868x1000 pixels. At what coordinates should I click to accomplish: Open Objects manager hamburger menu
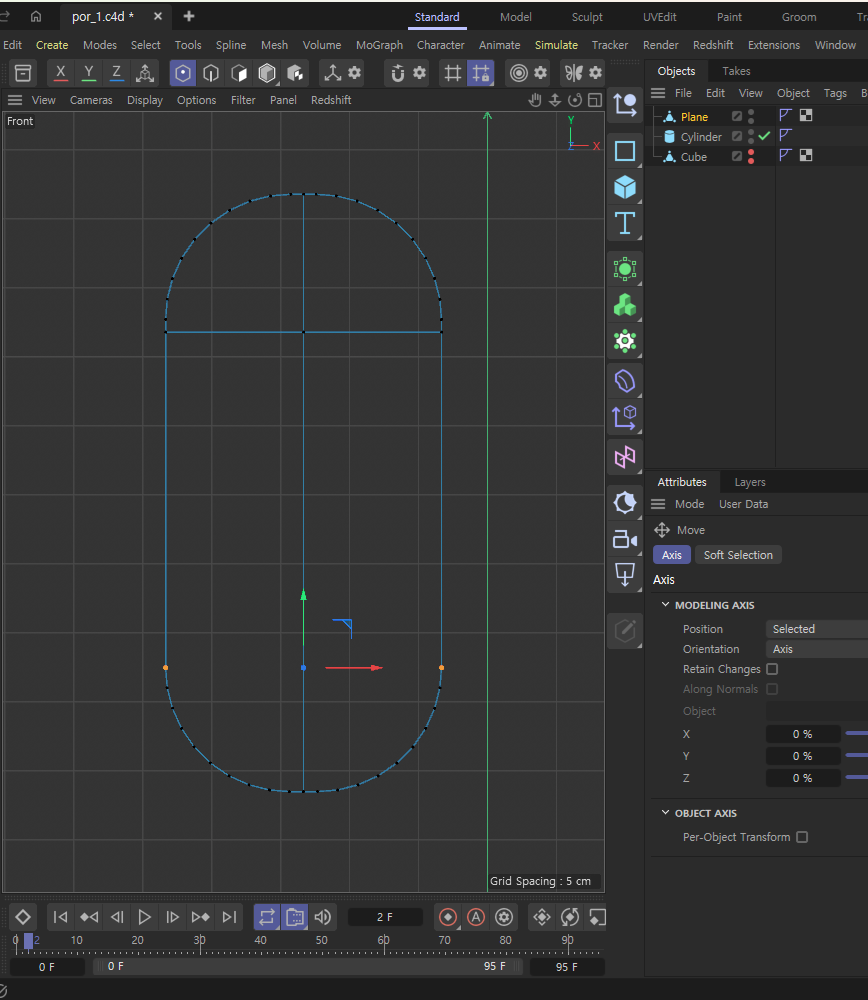(658, 93)
